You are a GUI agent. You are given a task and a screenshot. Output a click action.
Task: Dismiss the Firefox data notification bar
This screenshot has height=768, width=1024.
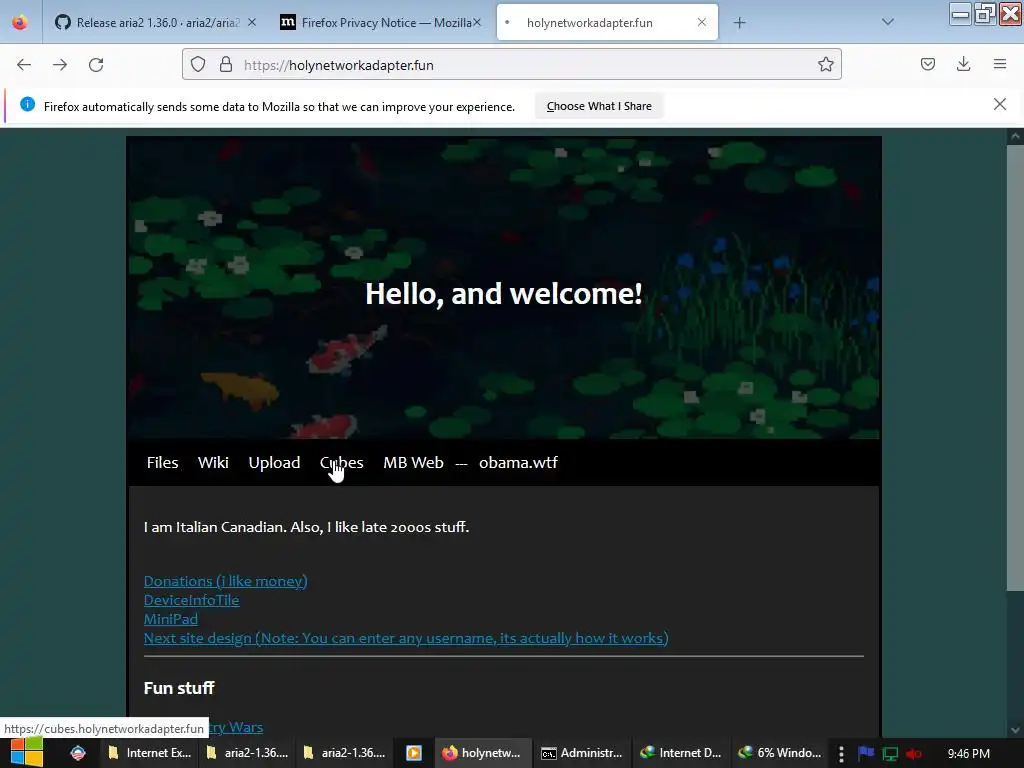999,104
